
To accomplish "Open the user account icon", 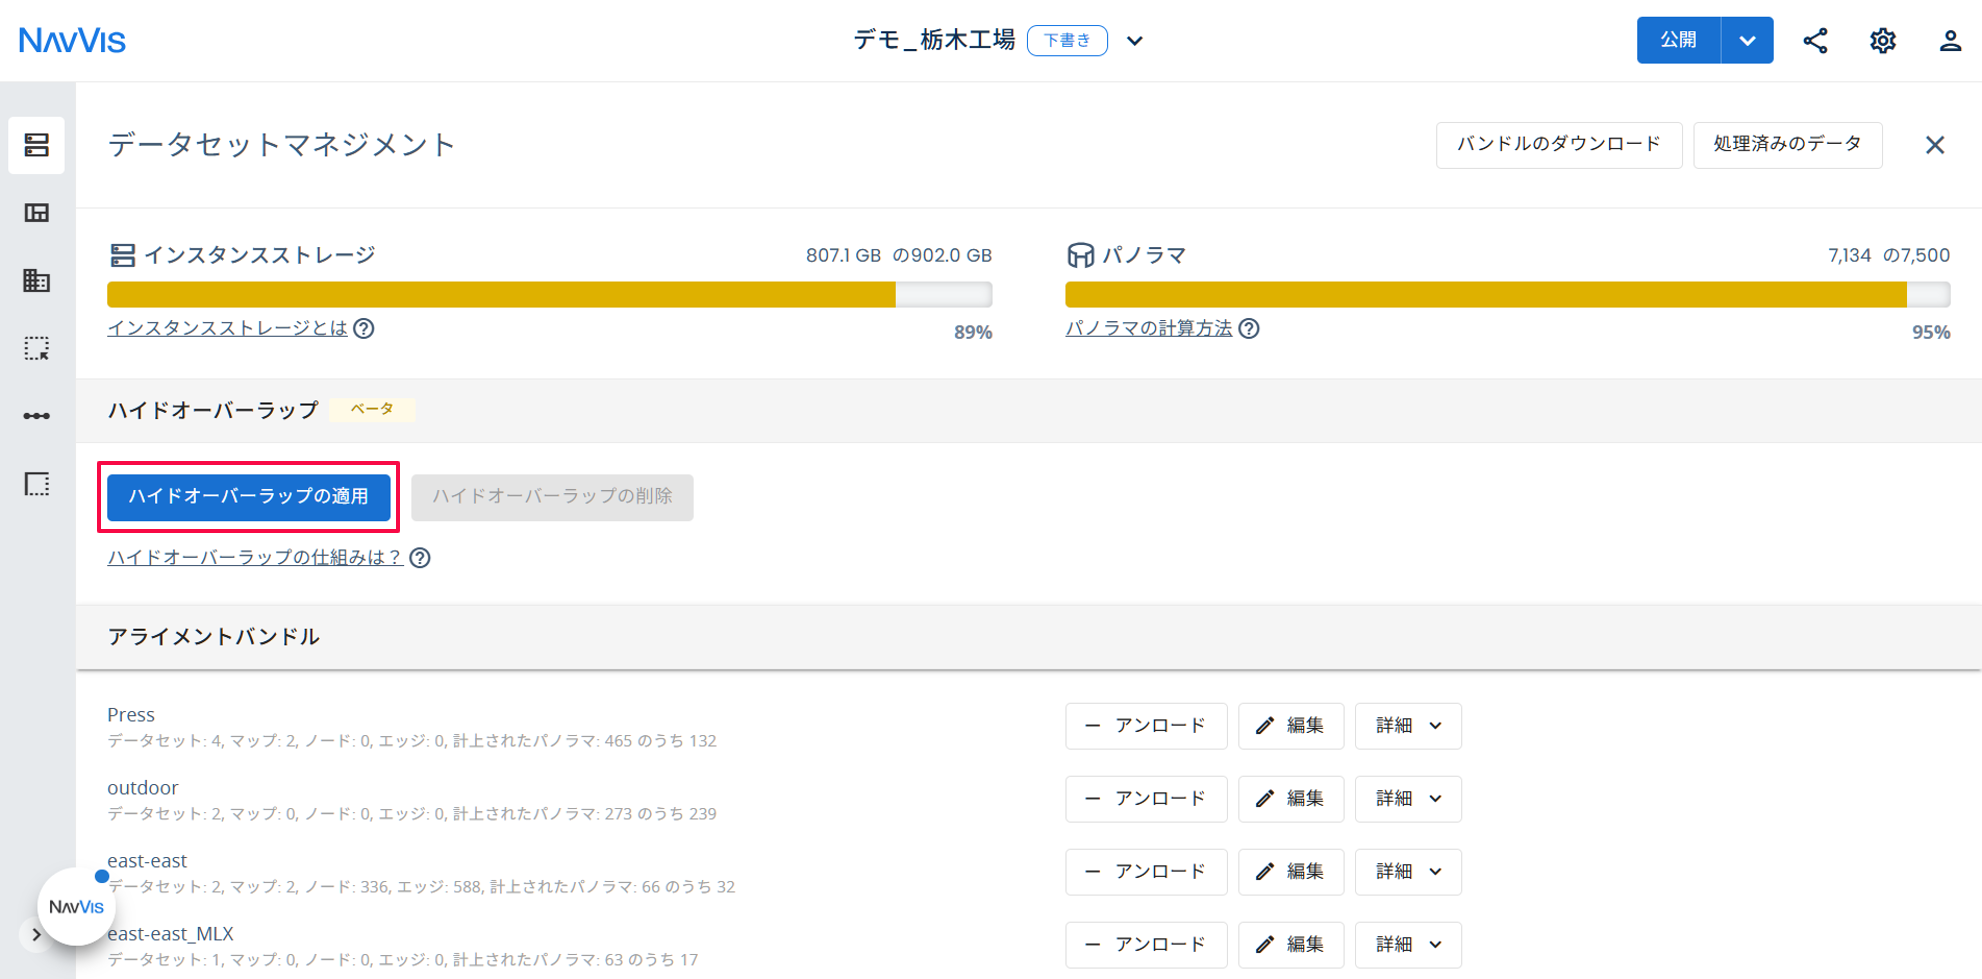I will (1950, 41).
